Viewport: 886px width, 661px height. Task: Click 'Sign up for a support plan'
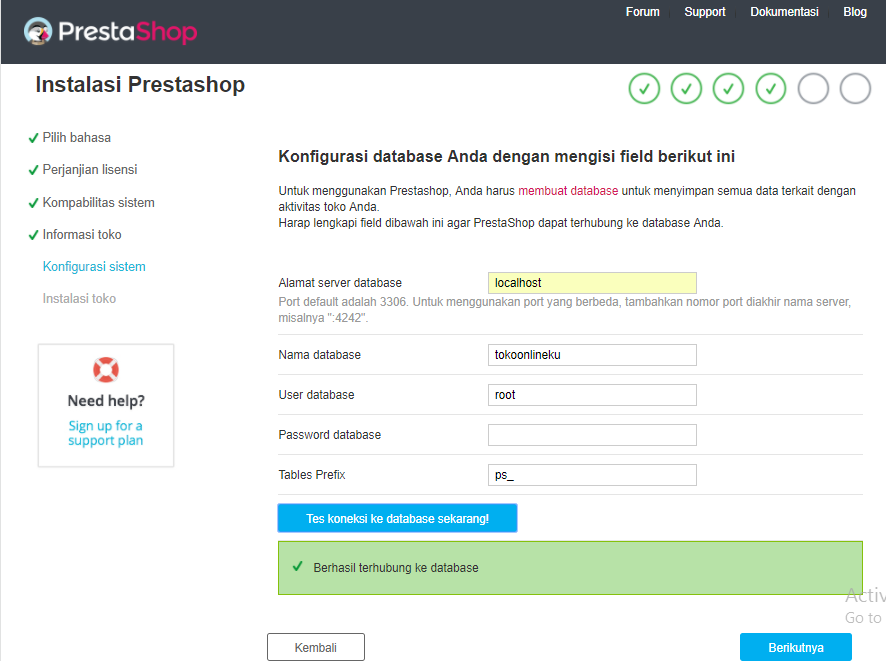[x=106, y=433]
